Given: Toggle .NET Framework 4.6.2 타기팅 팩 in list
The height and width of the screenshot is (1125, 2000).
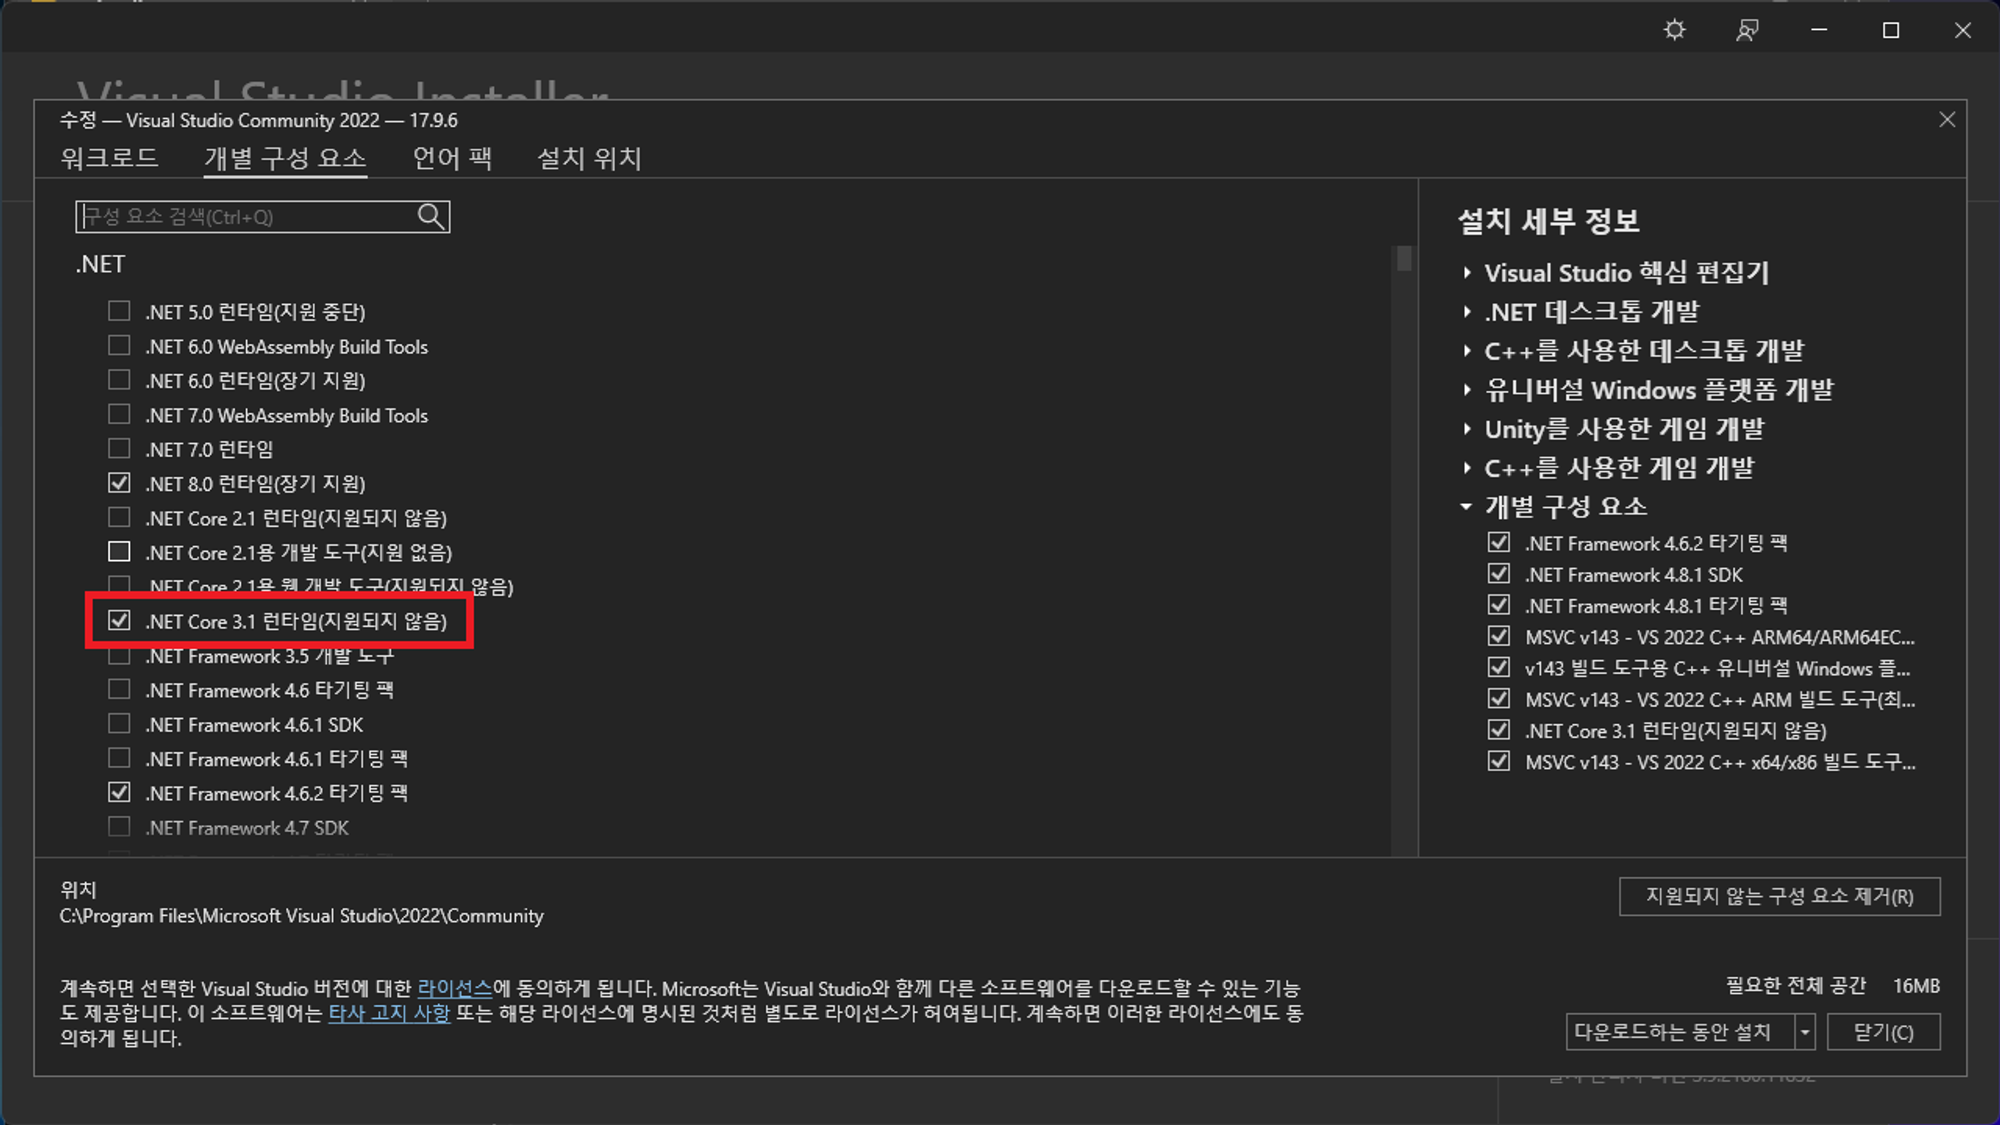Looking at the screenshot, I should (119, 793).
